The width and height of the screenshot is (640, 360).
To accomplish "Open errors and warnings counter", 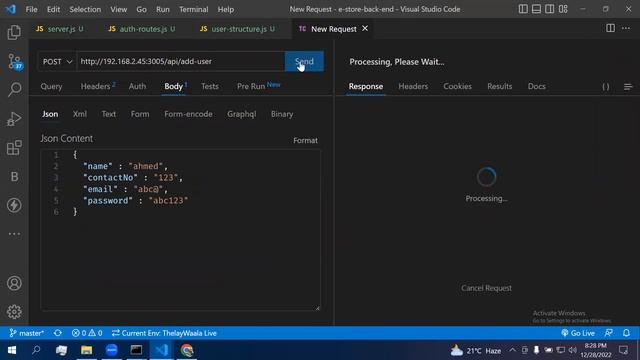I will click(87, 333).
